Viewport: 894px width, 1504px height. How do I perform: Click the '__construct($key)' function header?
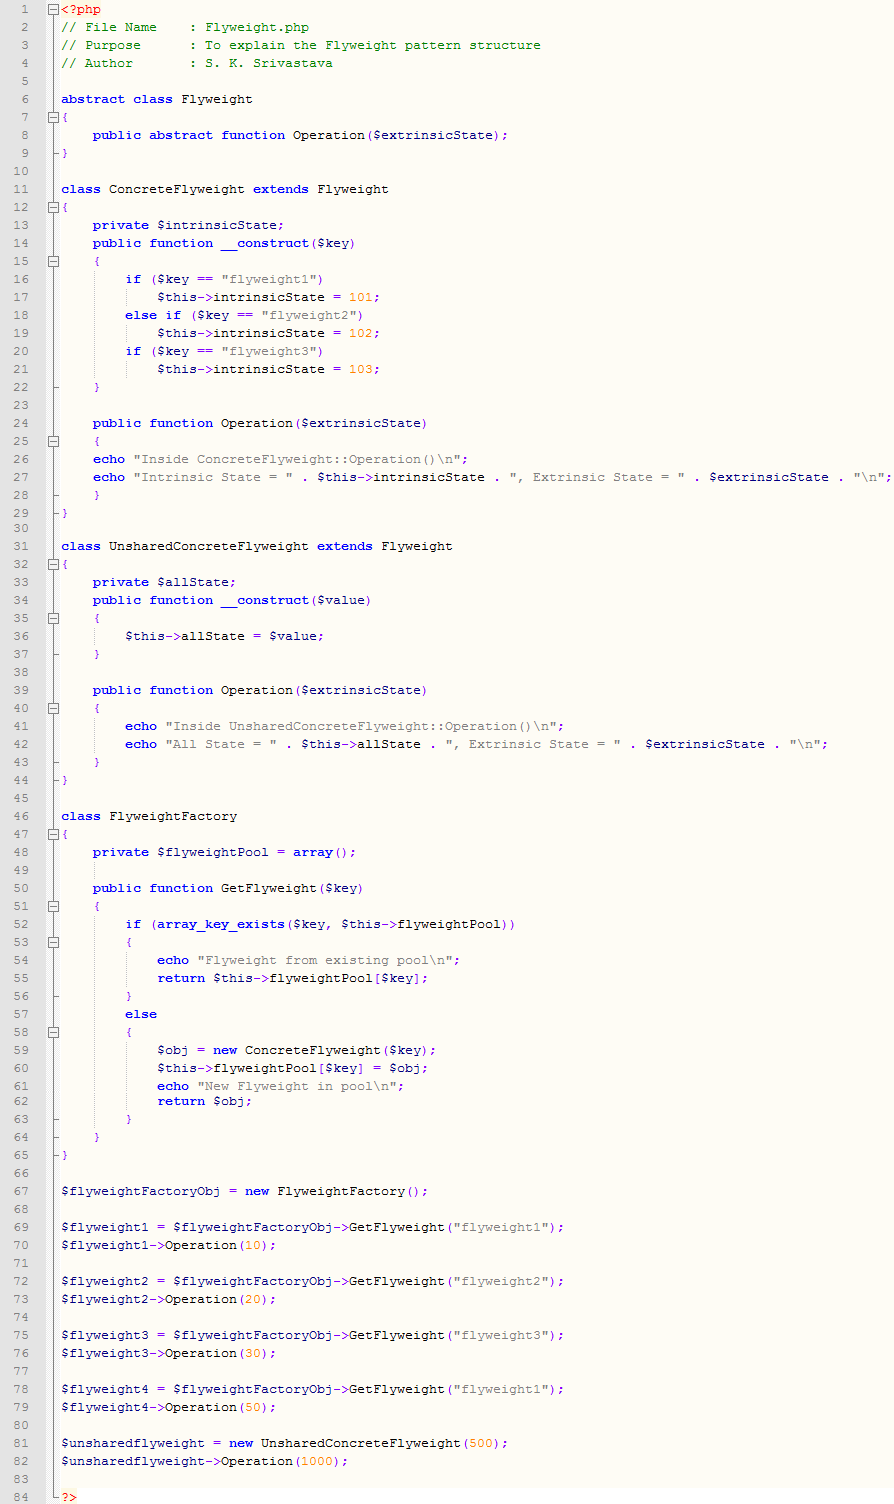tap(224, 243)
